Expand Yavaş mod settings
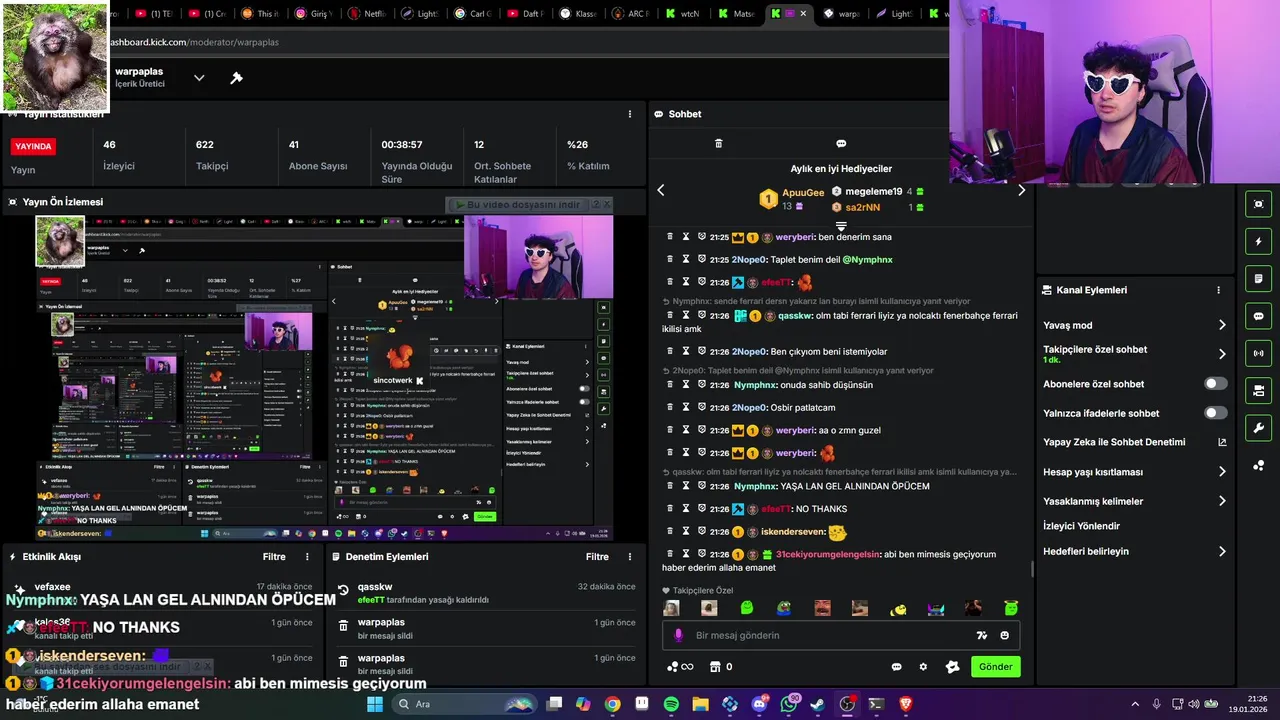This screenshot has height=720, width=1280. point(1222,325)
